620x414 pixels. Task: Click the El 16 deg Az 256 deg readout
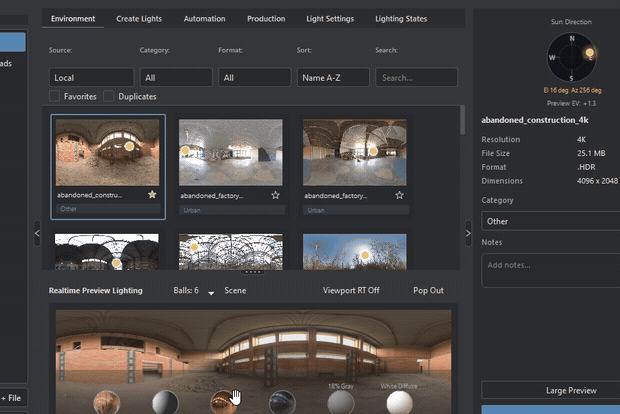[572, 90]
